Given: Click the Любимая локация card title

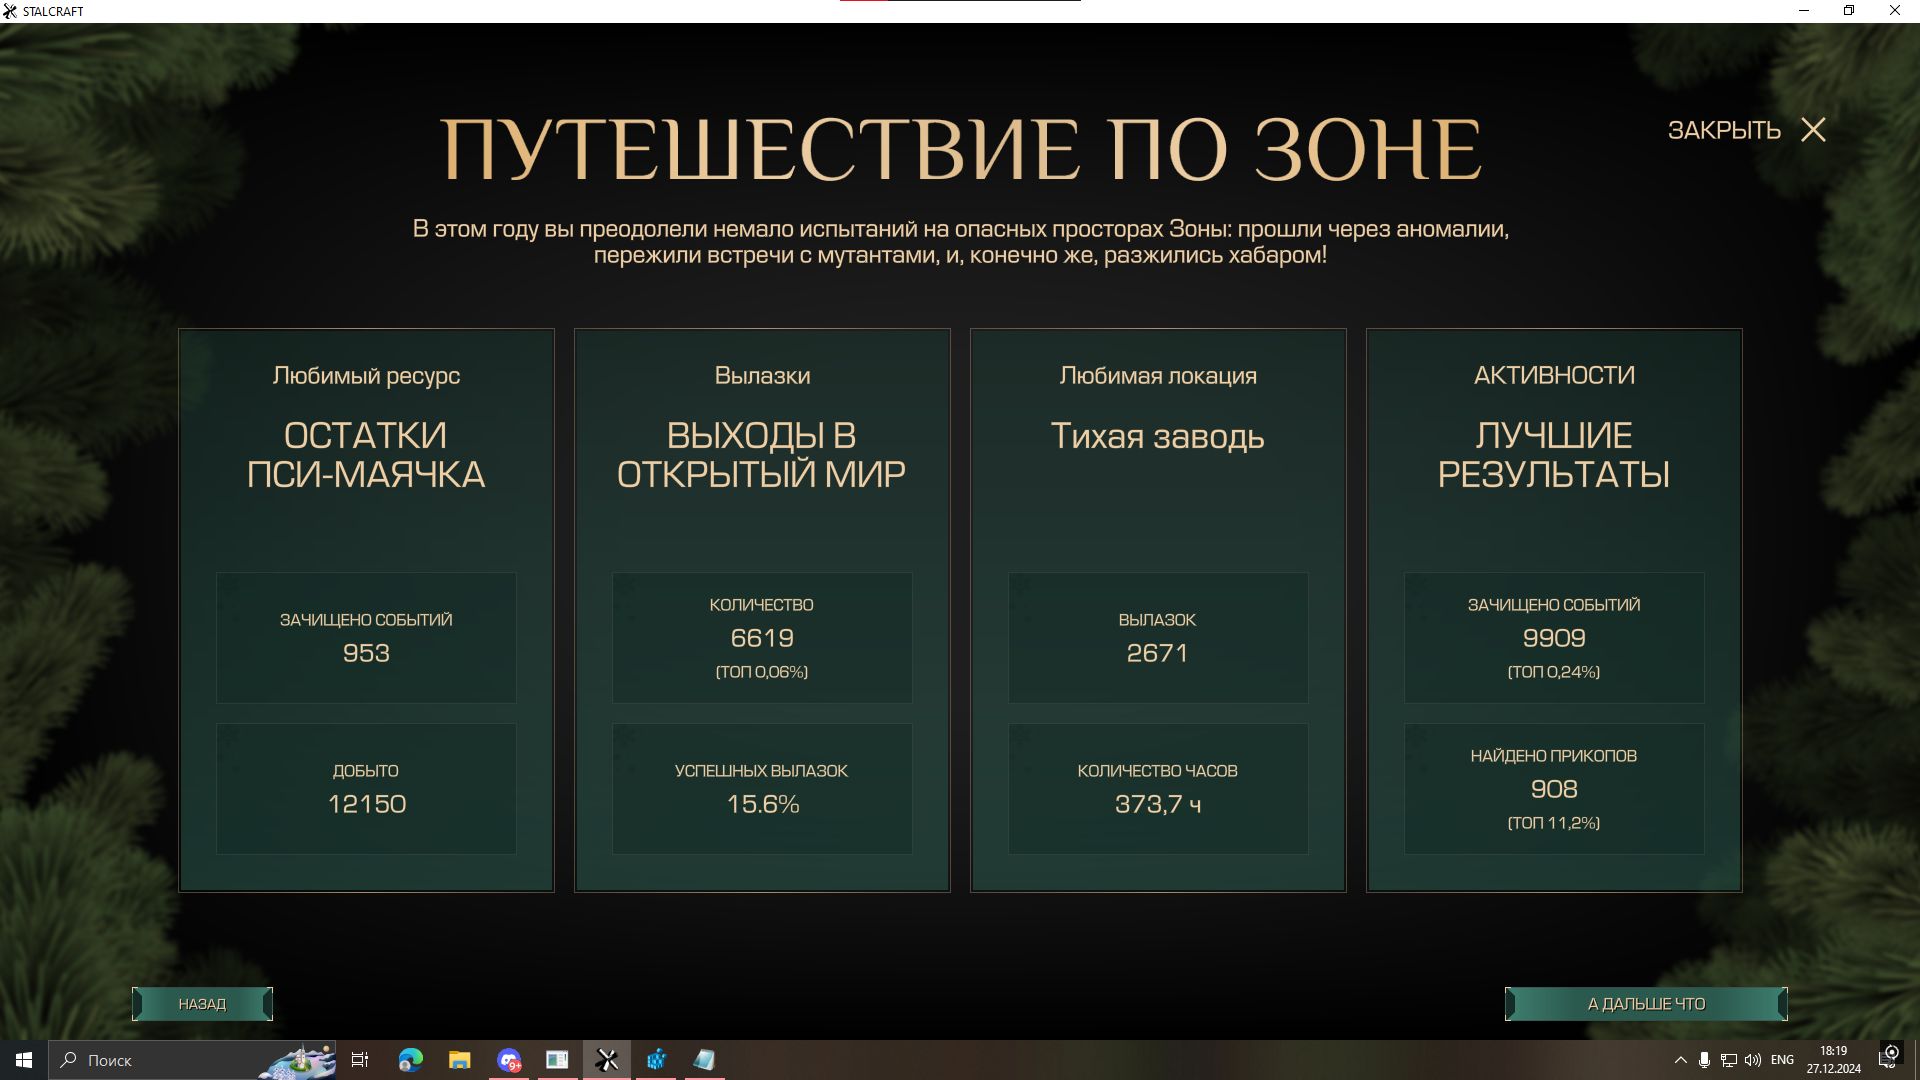Looking at the screenshot, I should pos(1158,376).
